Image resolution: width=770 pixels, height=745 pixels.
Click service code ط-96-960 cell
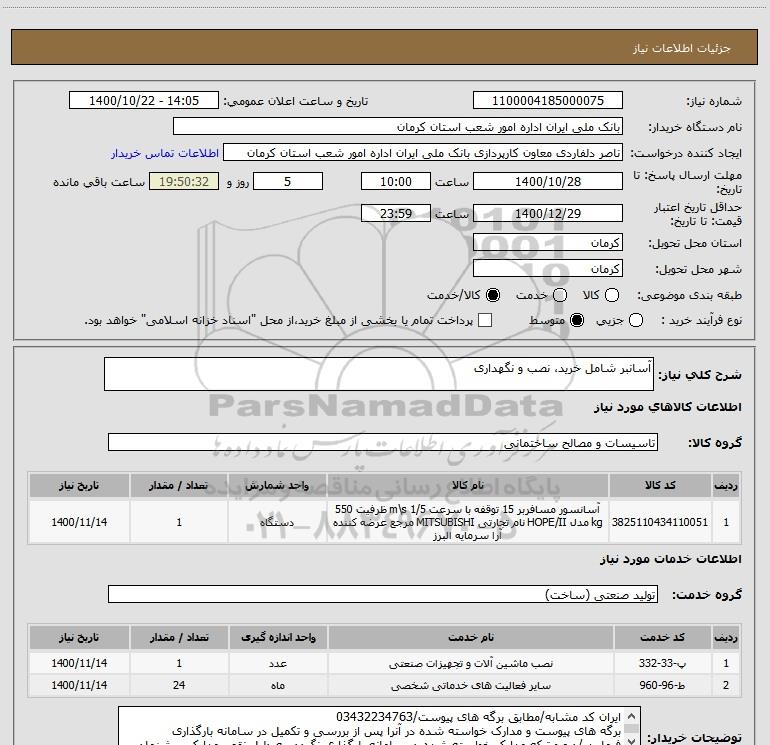(x=662, y=685)
